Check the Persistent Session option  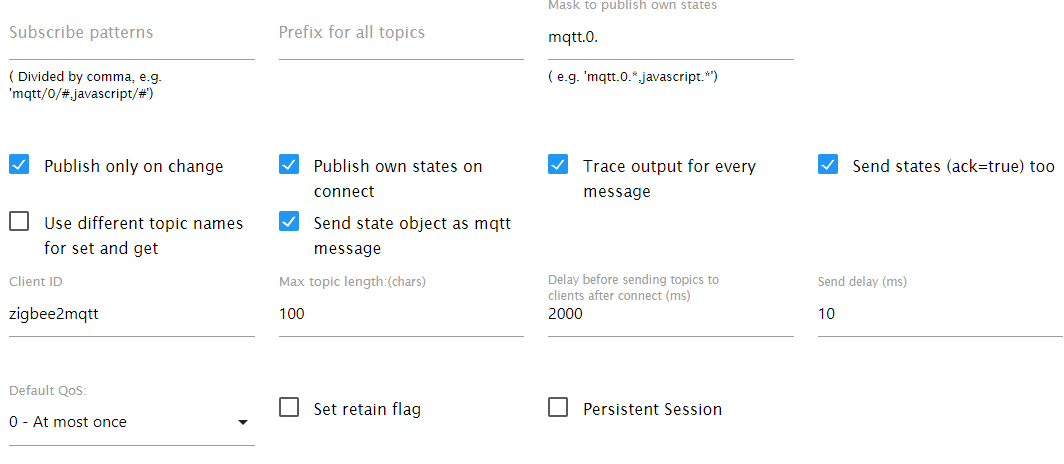tap(558, 408)
